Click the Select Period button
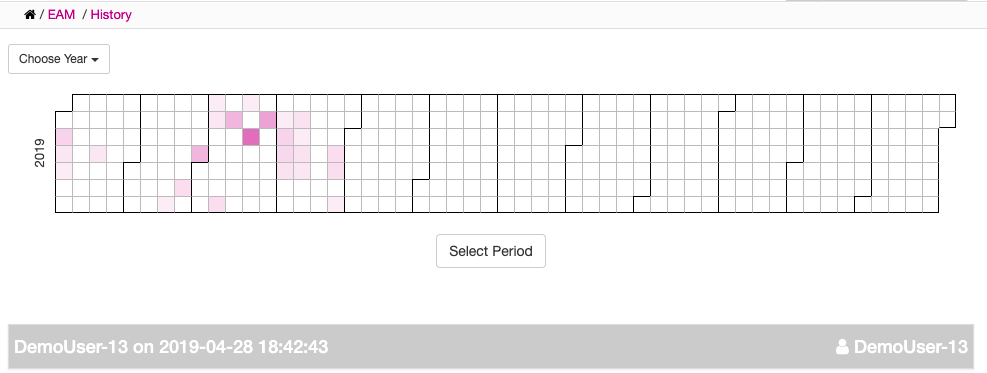Viewport: 987px width, 373px height. click(x=491, y=251)
